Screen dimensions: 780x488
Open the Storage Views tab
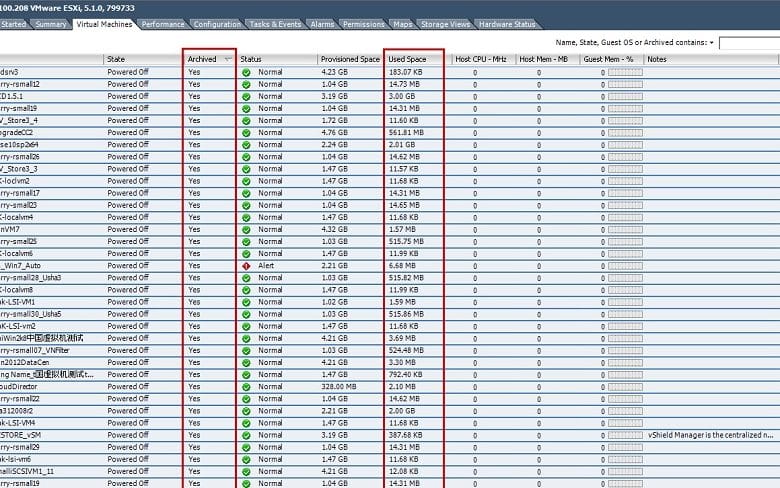pos(445,24)
